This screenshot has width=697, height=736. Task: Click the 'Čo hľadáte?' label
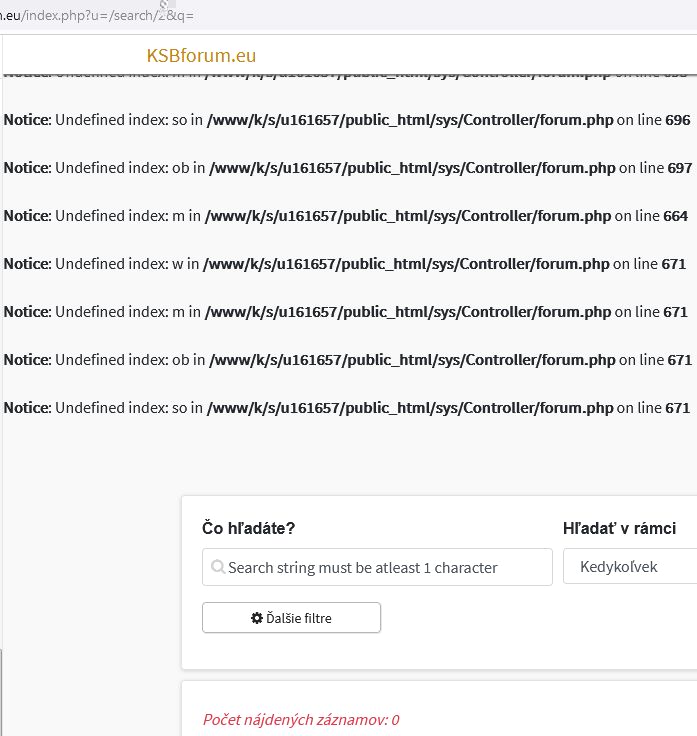click(x=248, y=528)
